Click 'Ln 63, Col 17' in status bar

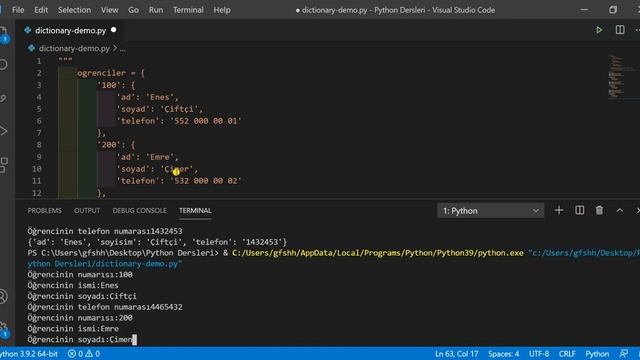[456, 354]
